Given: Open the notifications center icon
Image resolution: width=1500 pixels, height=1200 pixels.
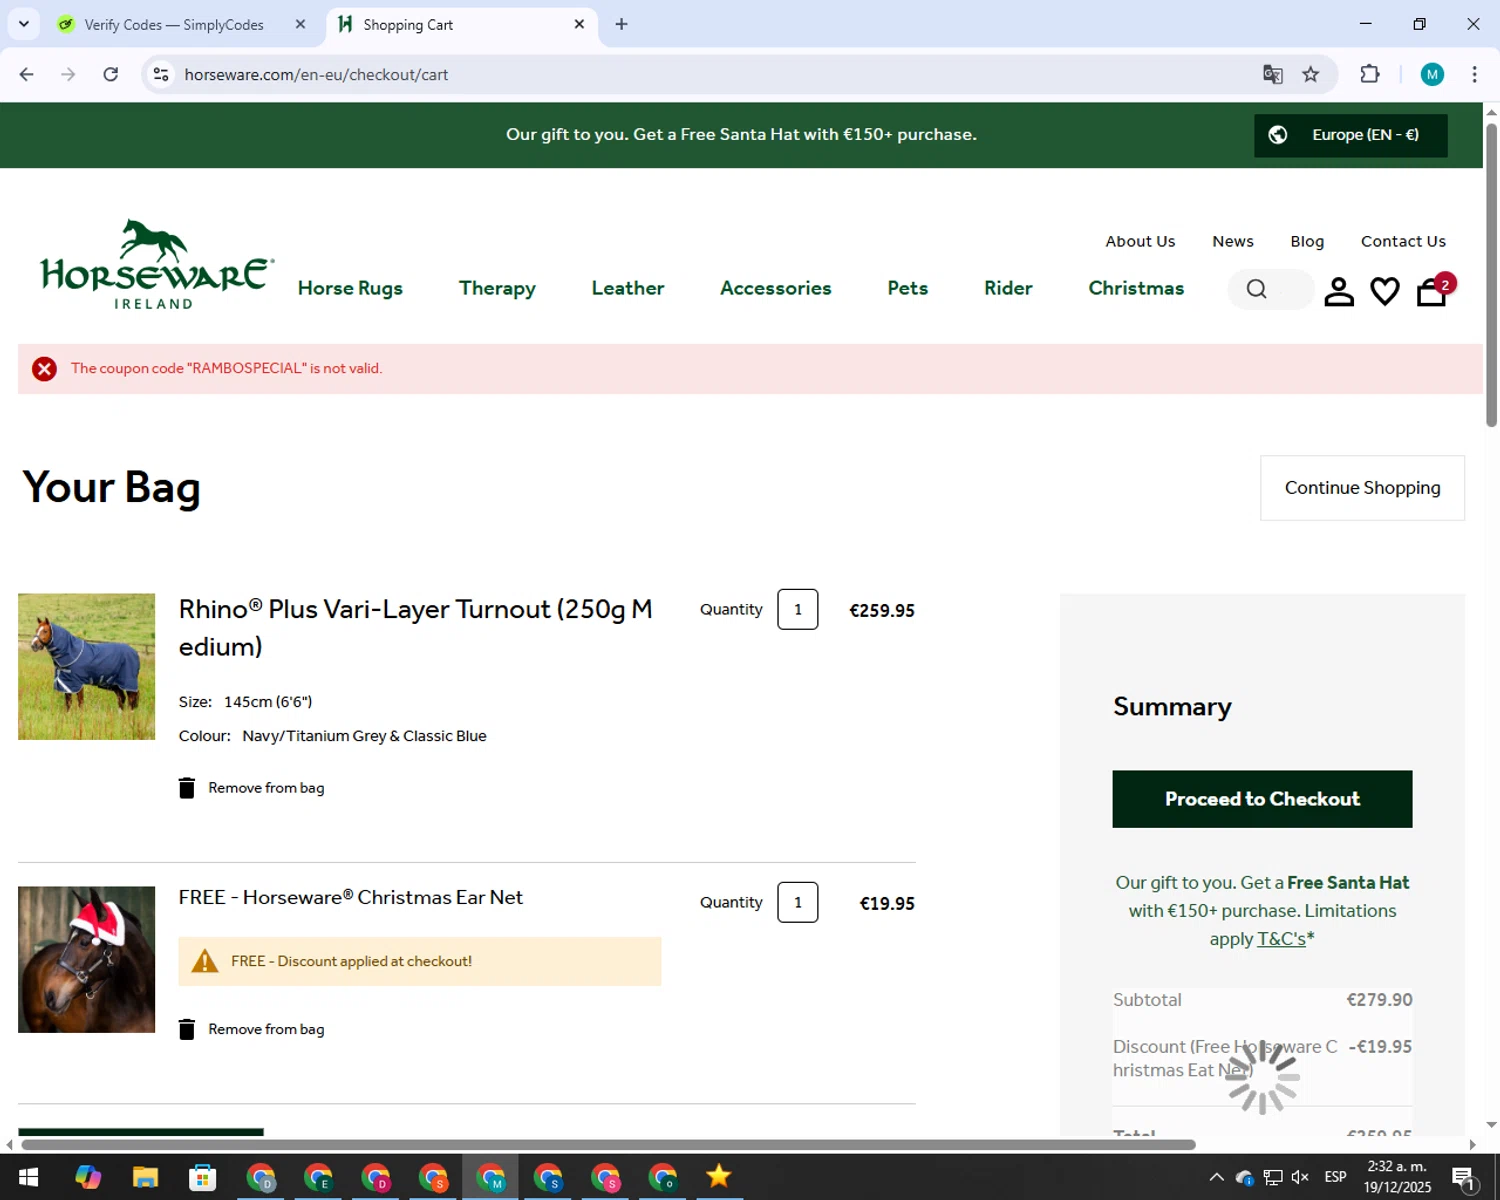Looking at the screenshot, I should (1464, 1178).
